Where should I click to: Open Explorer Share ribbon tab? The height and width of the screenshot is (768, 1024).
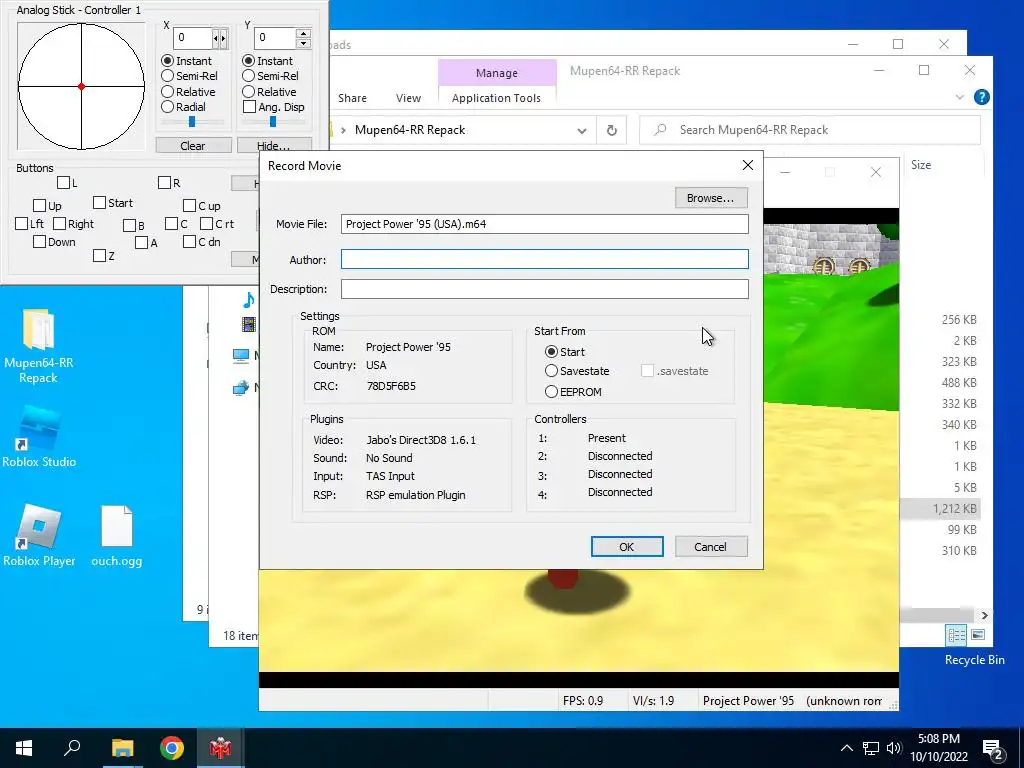(352, 98)
